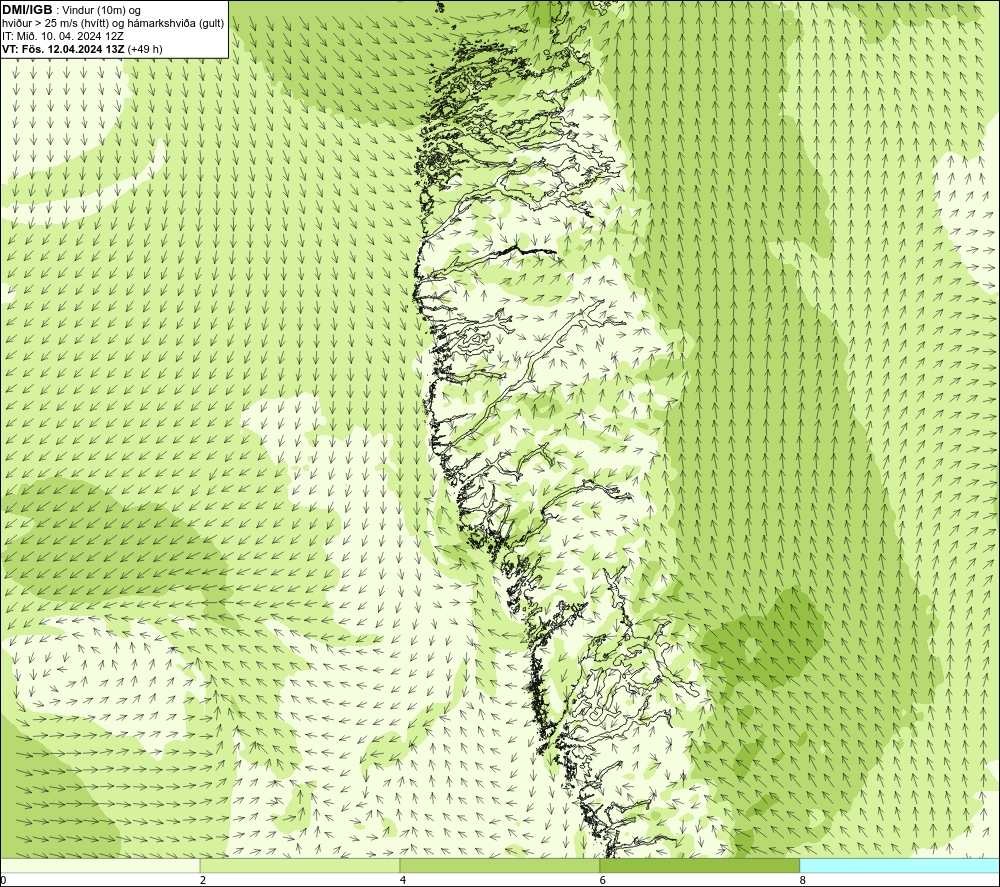Click the '(+49 h)' forecast offset text
Screen dimensions: 1000x887
click(145, 49)
